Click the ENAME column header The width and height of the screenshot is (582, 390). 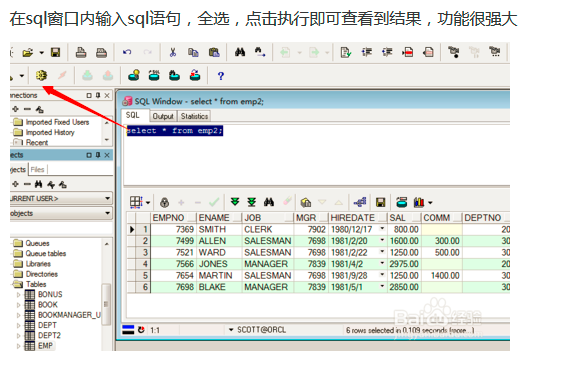(219, 218)
